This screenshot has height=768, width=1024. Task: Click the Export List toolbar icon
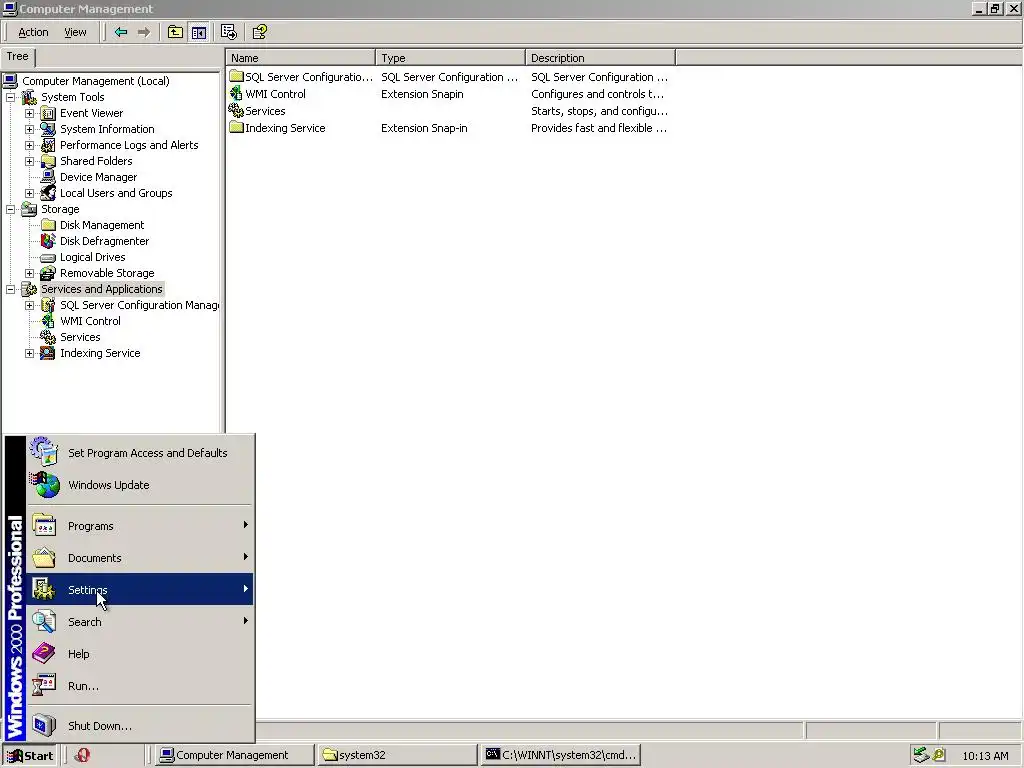[229, 32]
